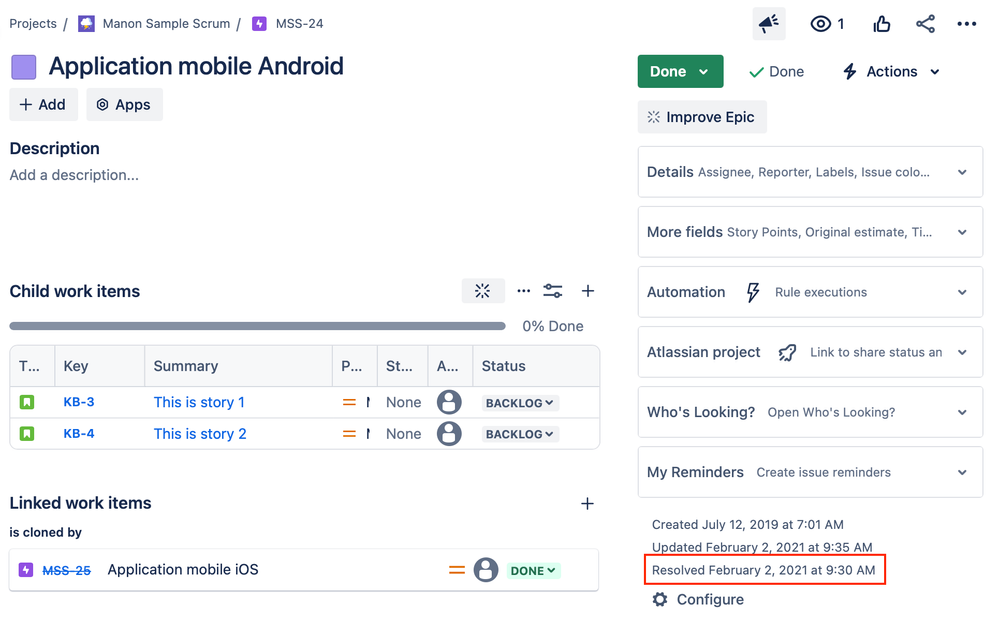Sort by the Summary column header

(238, 366)
